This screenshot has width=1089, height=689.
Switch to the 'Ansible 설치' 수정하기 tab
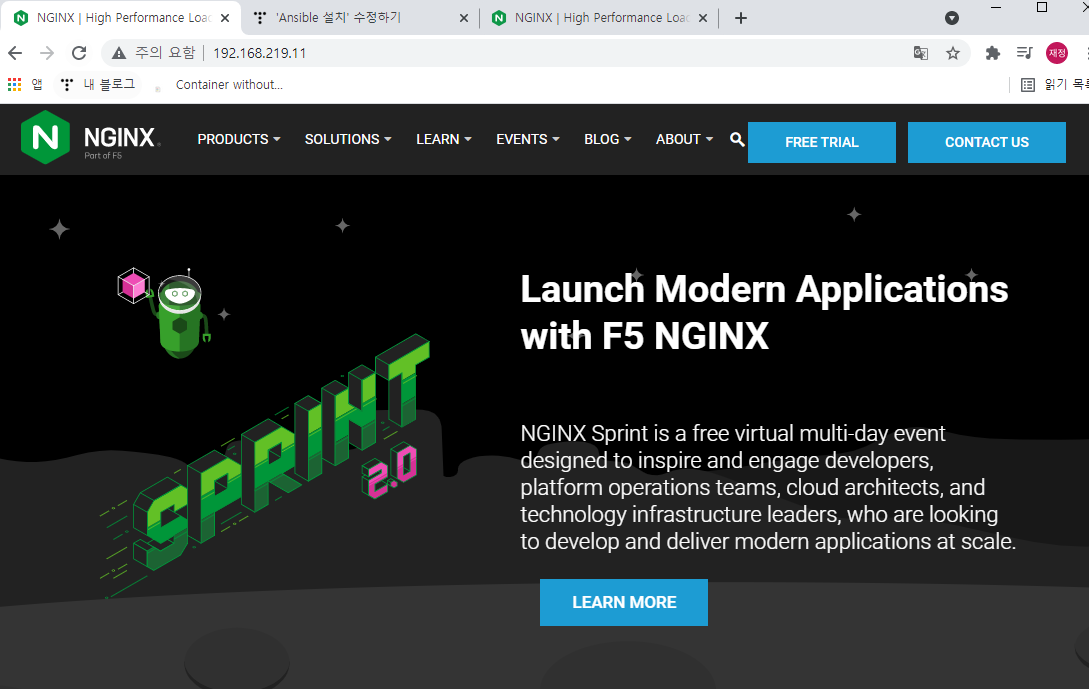(x=361, y=18)
